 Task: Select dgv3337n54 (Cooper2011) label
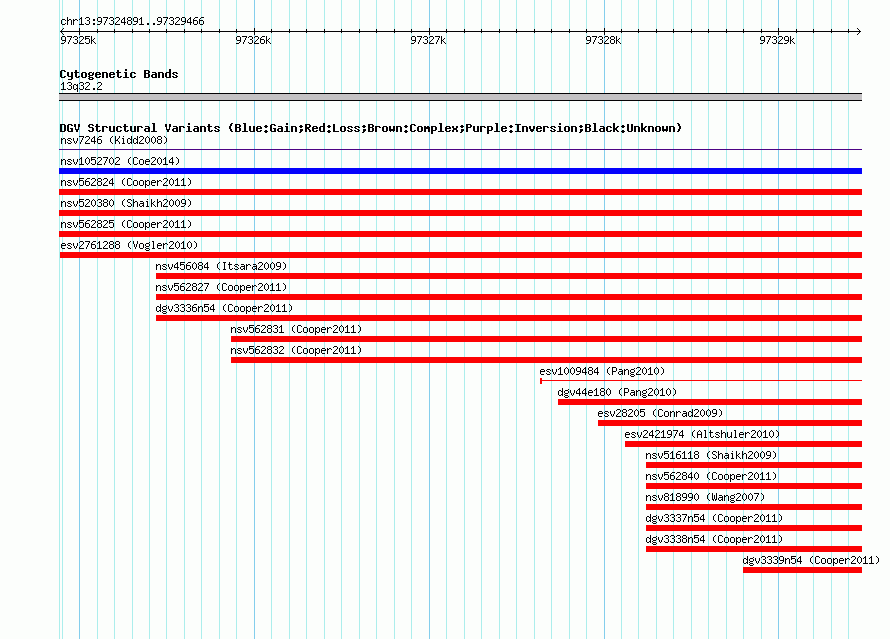[x=714, y=518]
